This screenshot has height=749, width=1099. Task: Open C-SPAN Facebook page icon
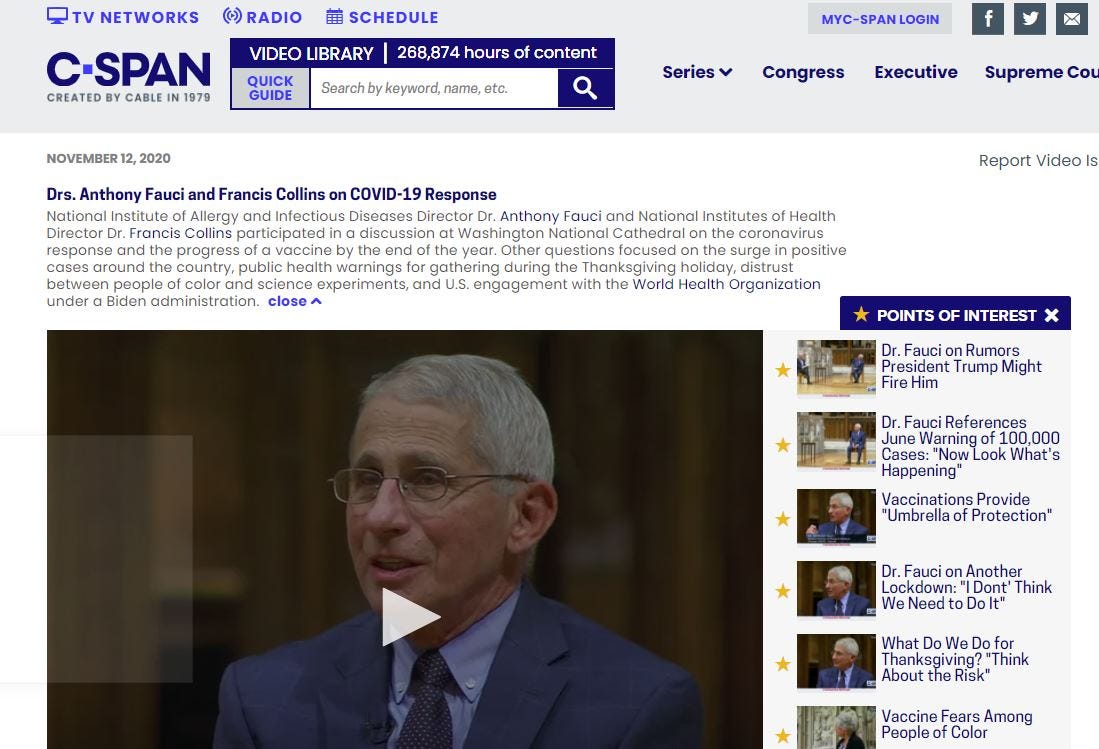(x=988, y=19)
